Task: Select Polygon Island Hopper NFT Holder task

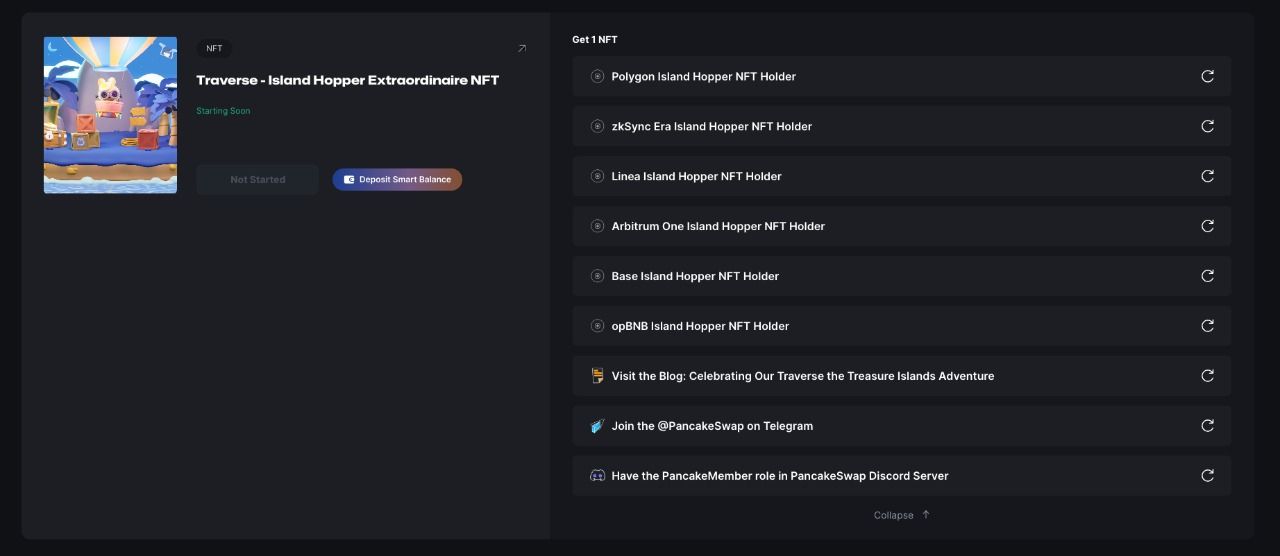Action: tap(703, 76)
